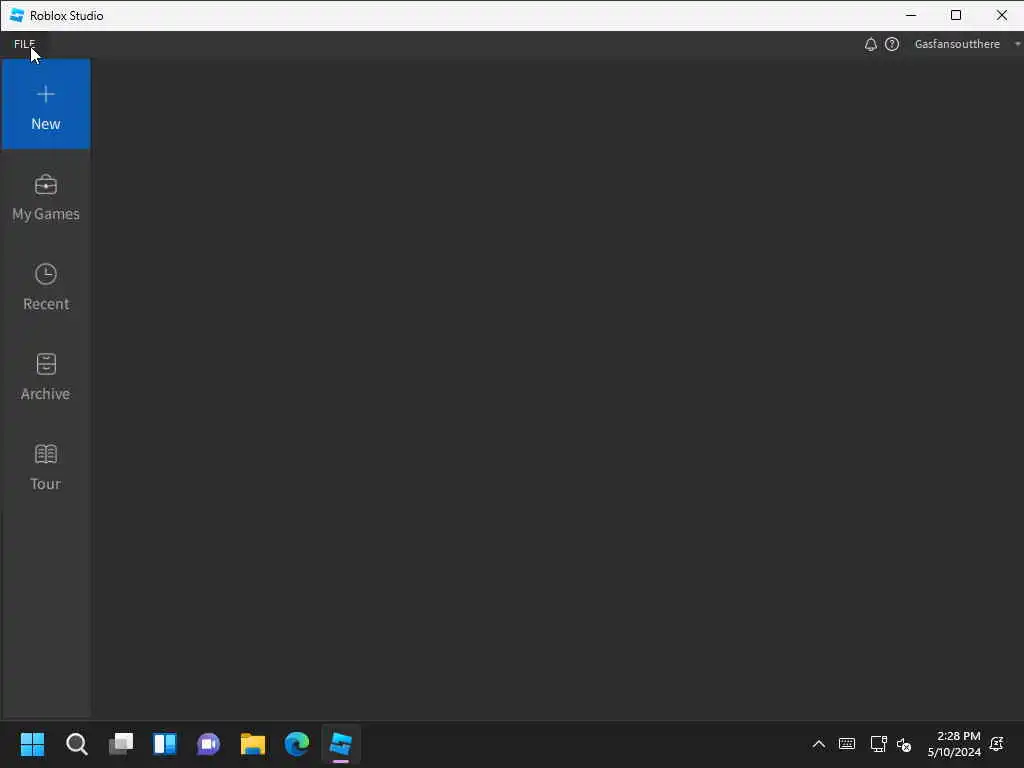1024x768 pixels.
Task: Open the FILE menu
Action: [x=24, y=44]
